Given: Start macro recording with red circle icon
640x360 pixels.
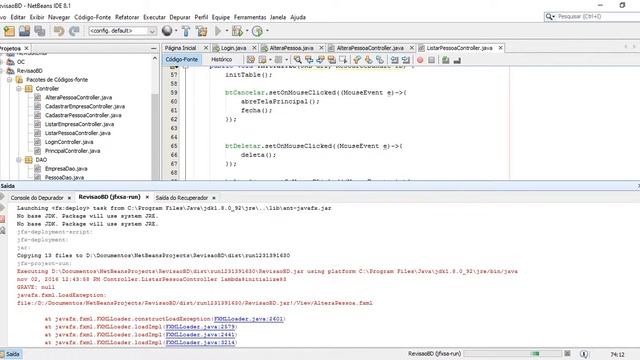Looking at the screenshot, I should click(x=420, y=60).
